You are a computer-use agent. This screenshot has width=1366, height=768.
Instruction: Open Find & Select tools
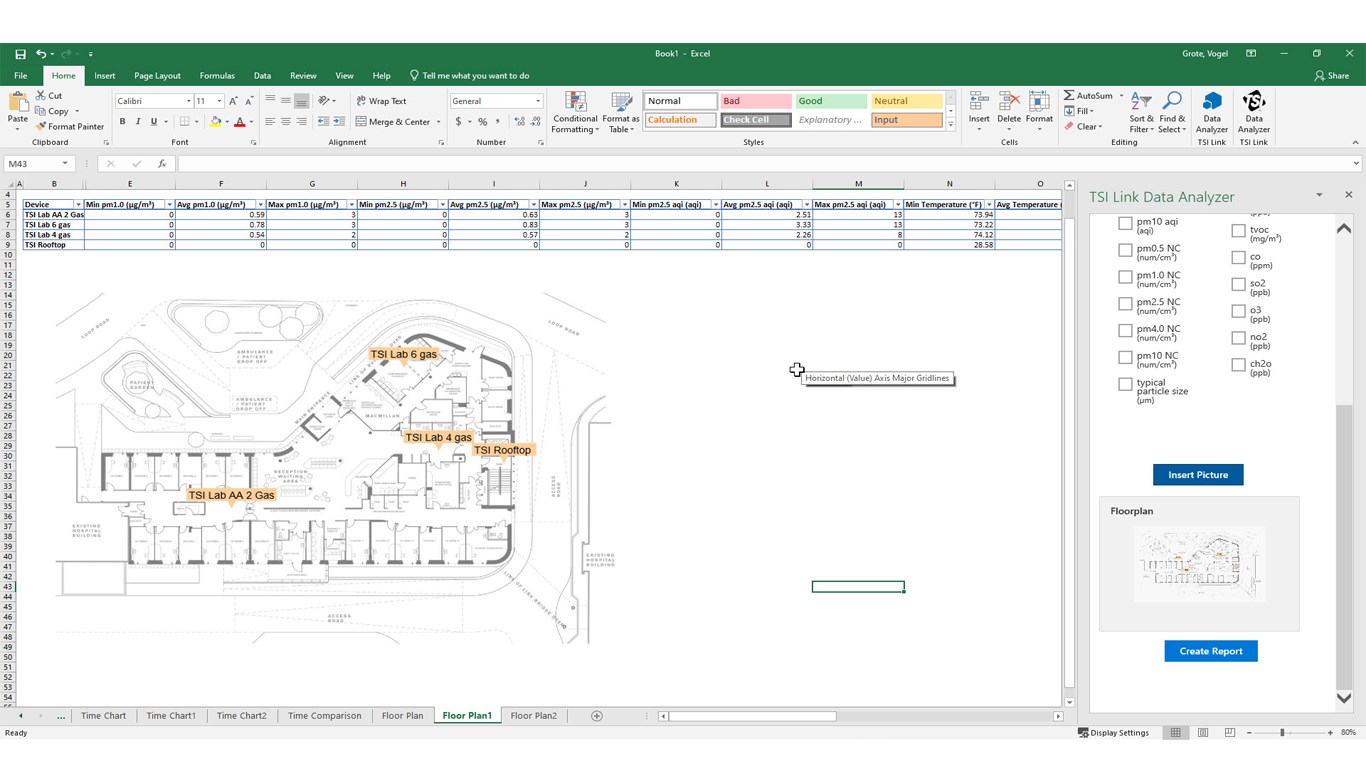click(x=1172, y=112)
